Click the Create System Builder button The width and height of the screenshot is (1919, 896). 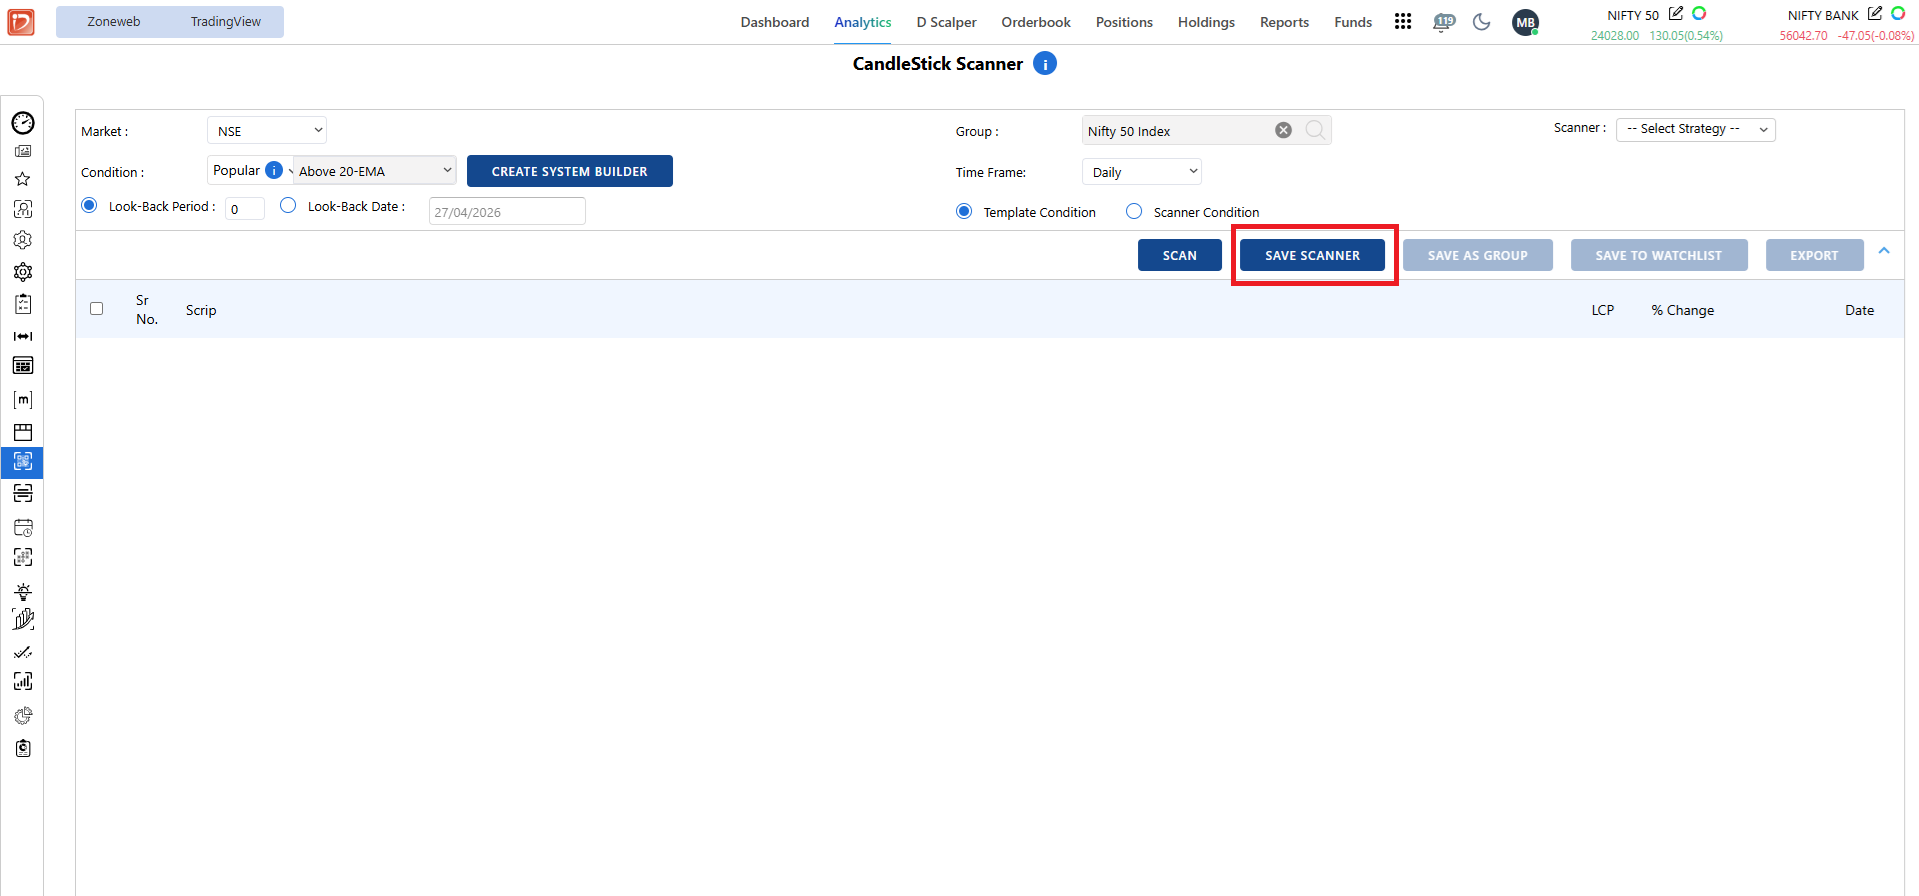click(x=569, y=172)
